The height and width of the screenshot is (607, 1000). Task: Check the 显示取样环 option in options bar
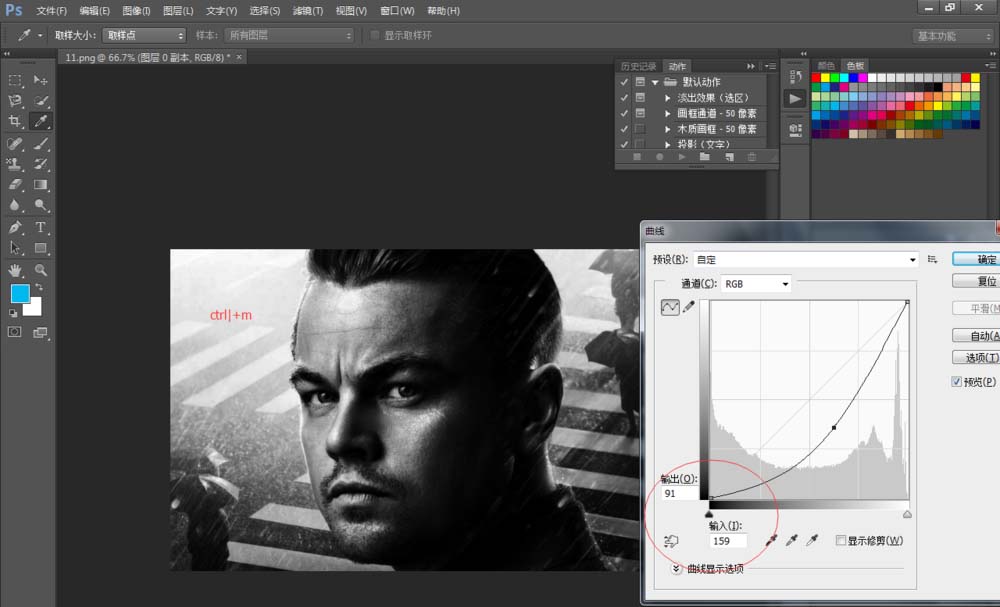tap(375, 35)
